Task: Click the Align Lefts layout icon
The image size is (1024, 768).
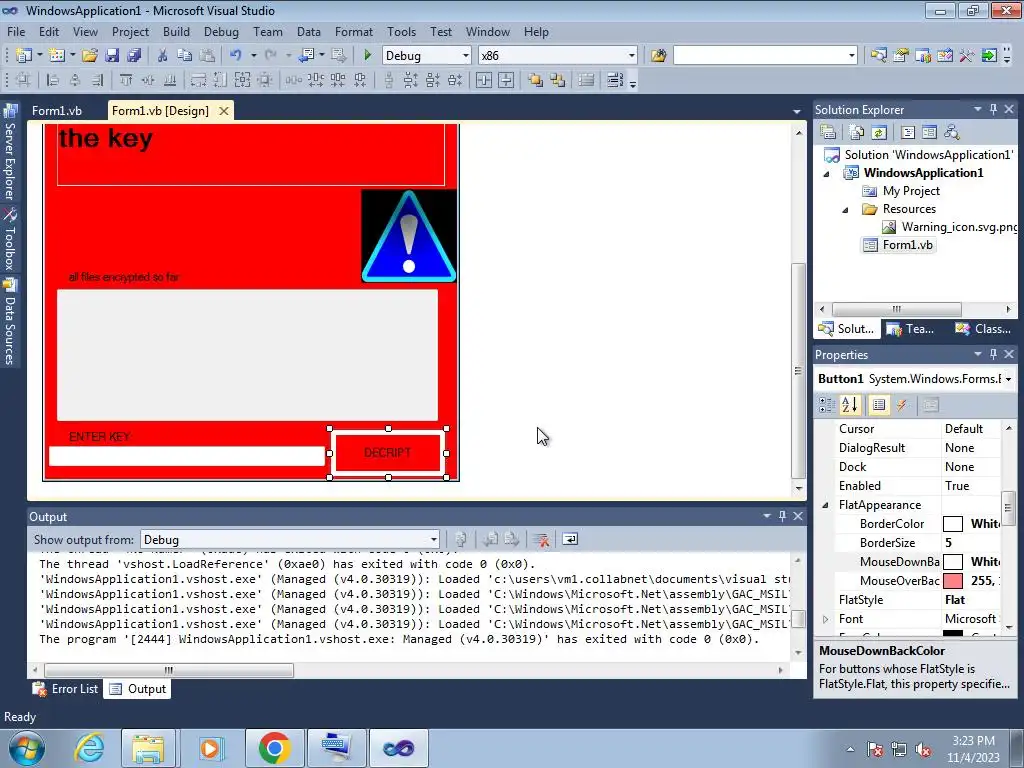Action: pos(53,80)
